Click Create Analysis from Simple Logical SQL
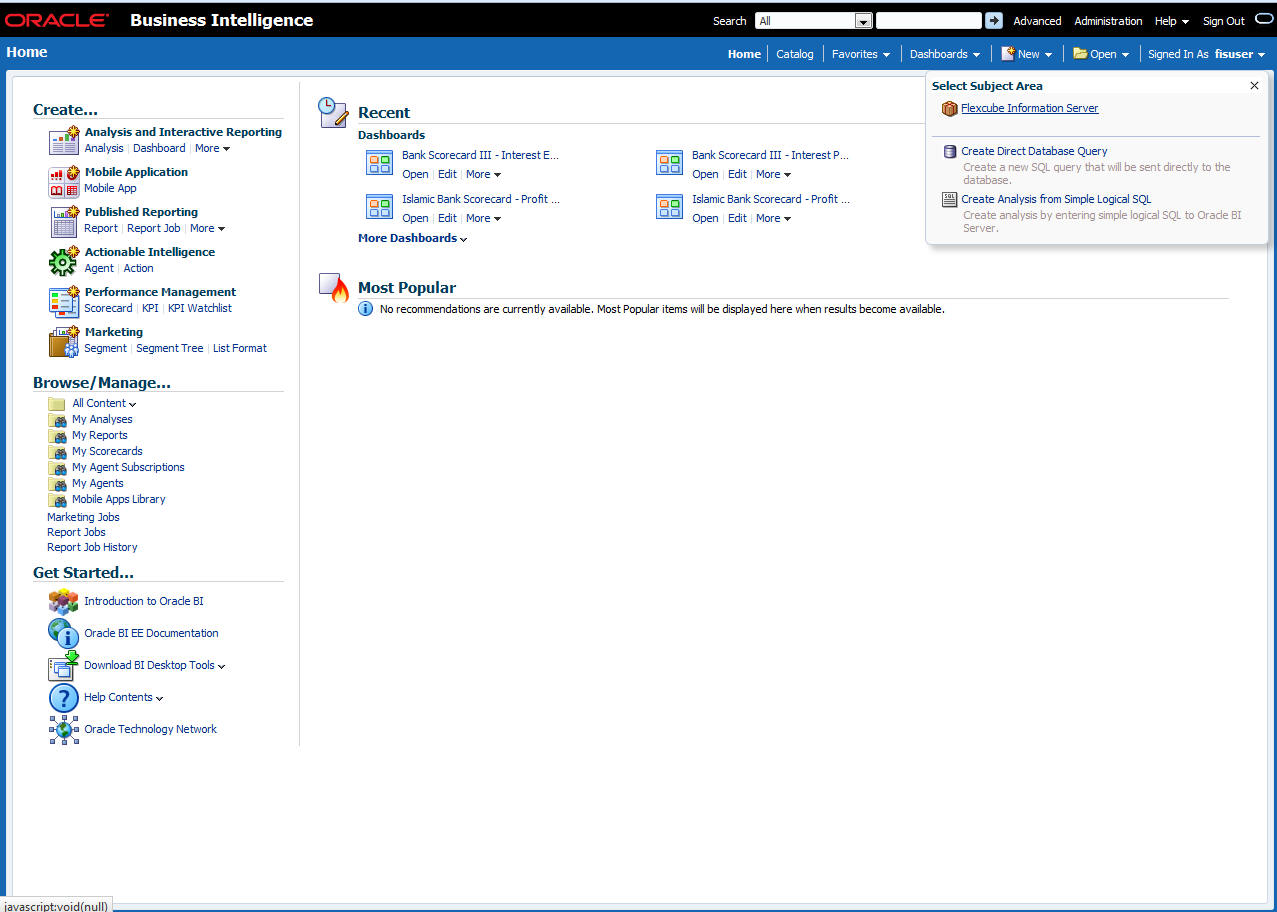 tap(1056, 199)
